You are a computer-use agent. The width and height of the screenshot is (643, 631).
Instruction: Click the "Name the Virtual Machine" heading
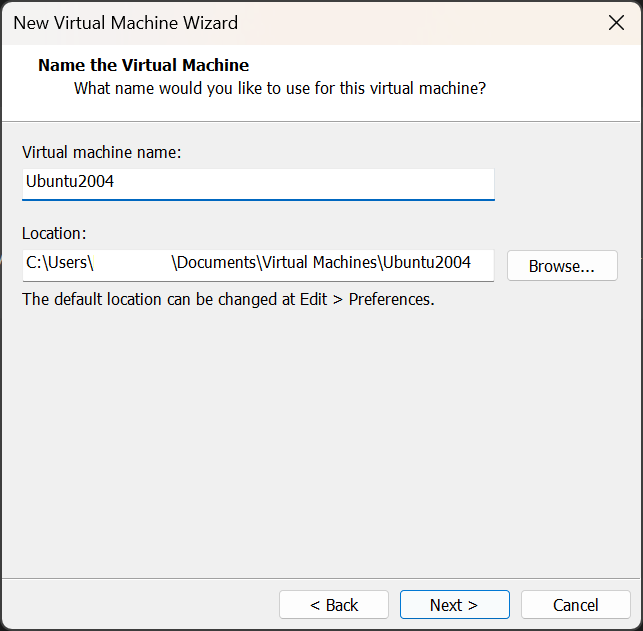143,65
